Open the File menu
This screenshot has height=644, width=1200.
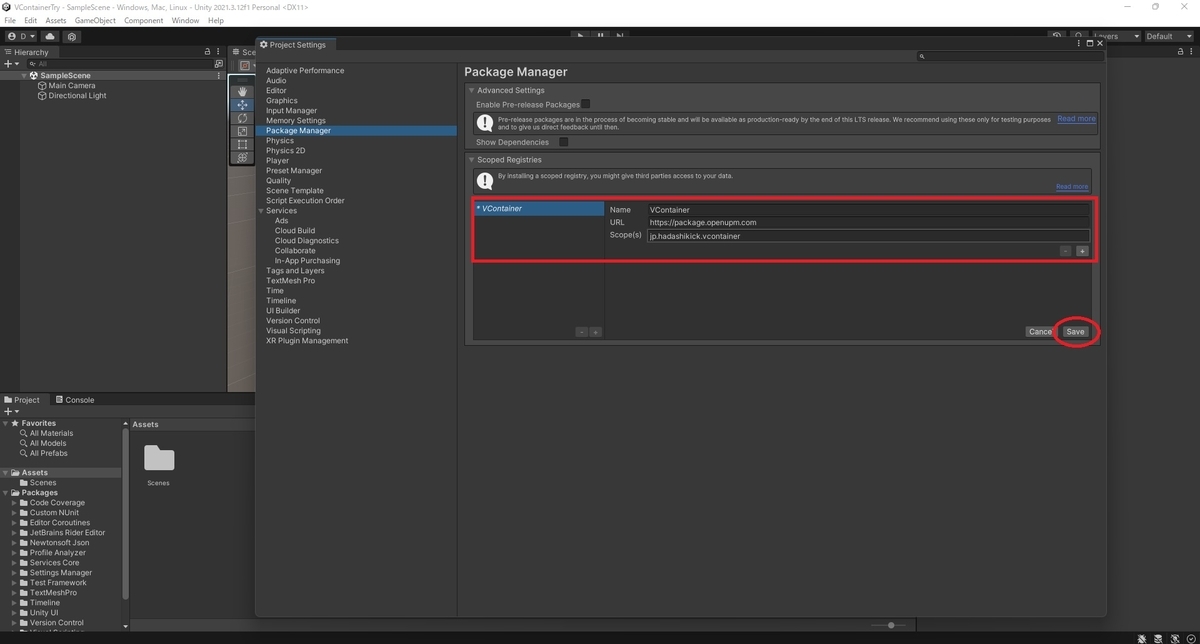[x=10, y=20]
